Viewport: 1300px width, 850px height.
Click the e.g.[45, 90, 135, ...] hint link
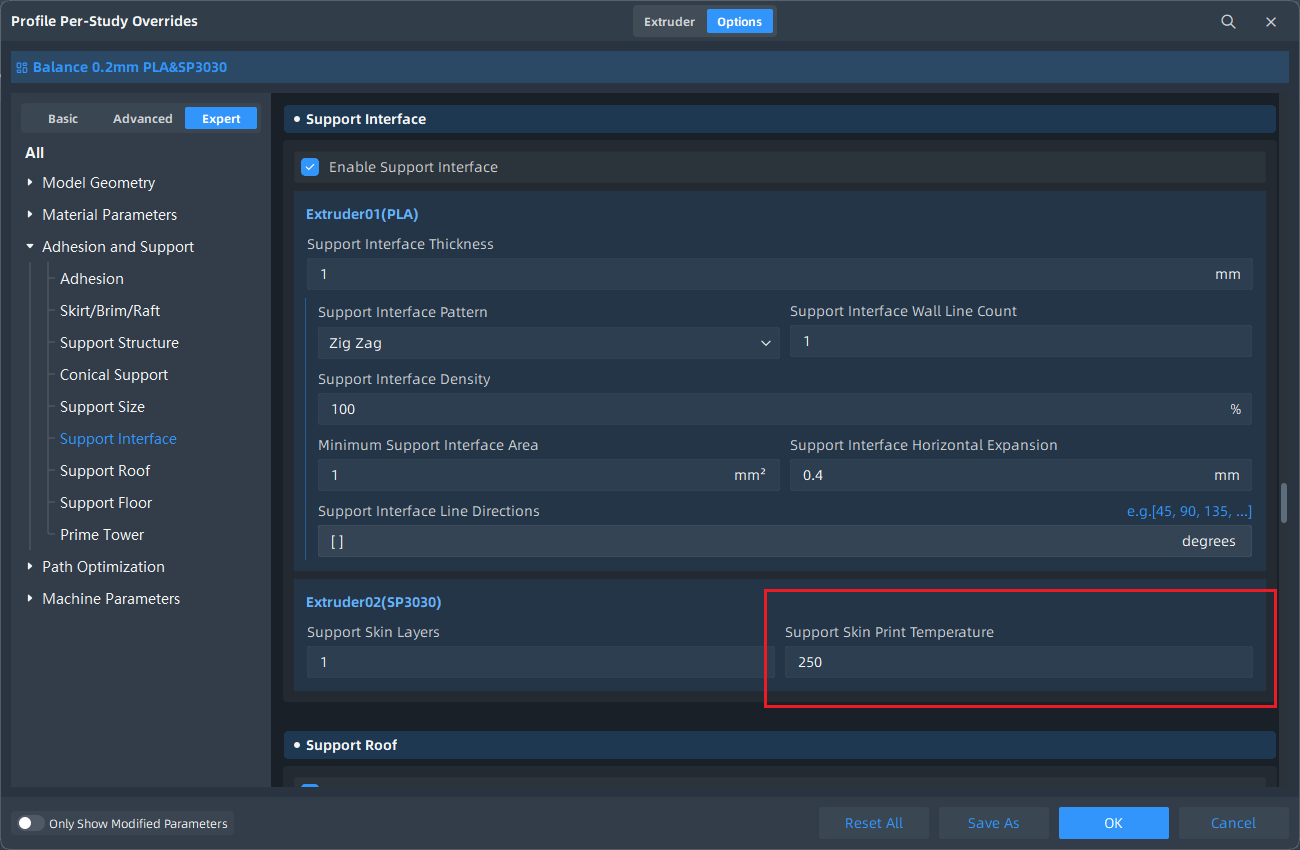click(x=1189, y=511)
